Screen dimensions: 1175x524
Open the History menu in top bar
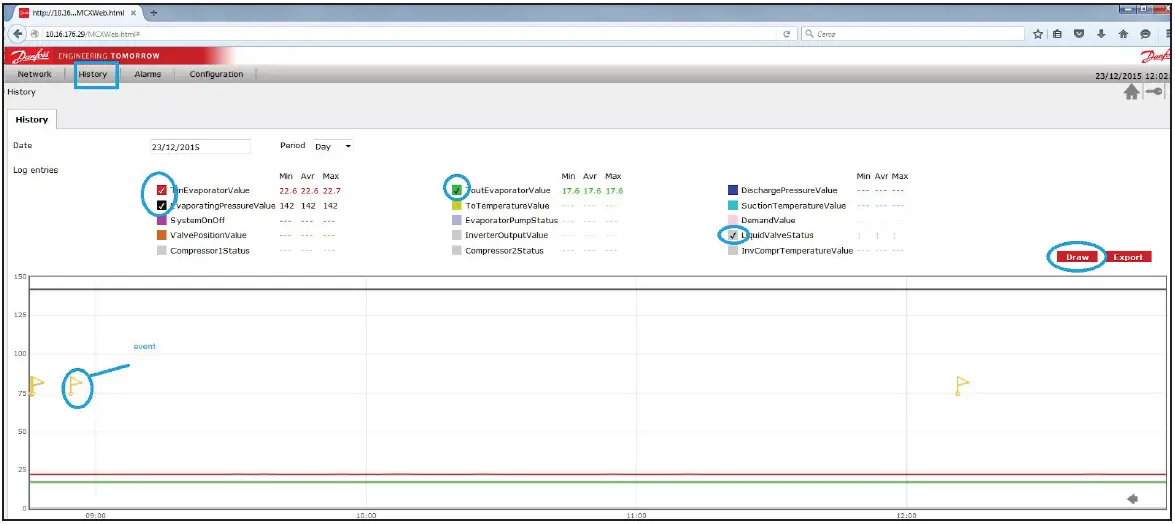tap(93, 74)
